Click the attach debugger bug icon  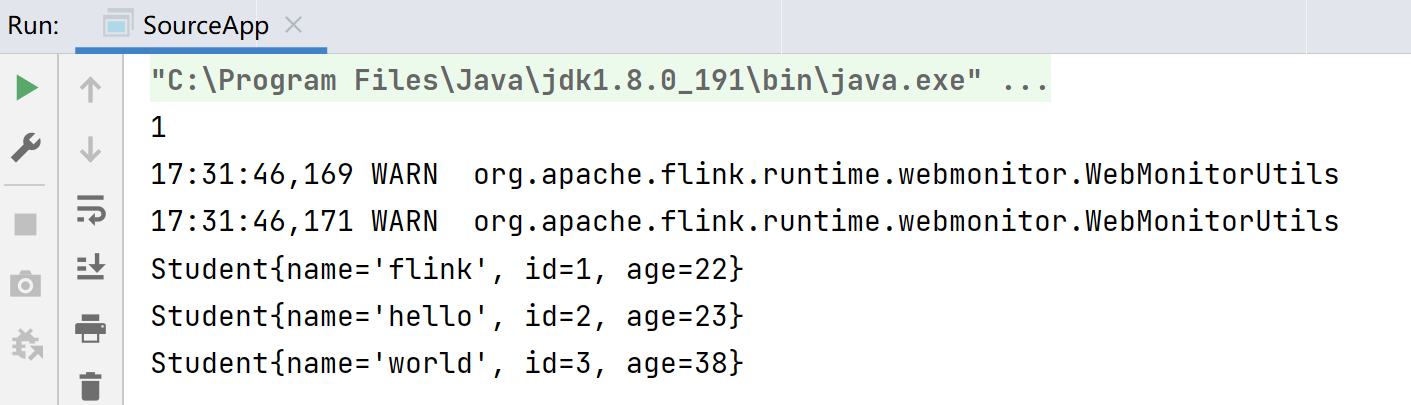(x=26, y=345)
